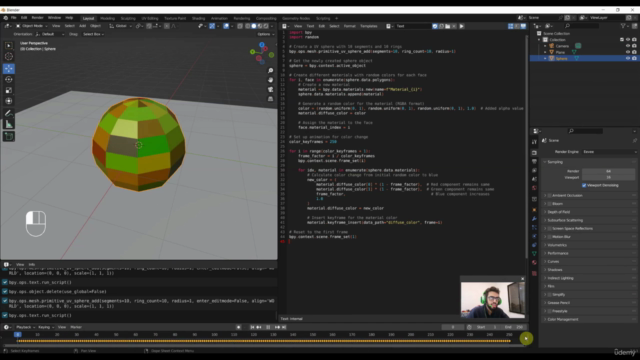Image resolution: width=640 pixels, height=360 pixels.
Task: Click the Sphere mesh data icon in outliner
Action: tap(577, 58)
